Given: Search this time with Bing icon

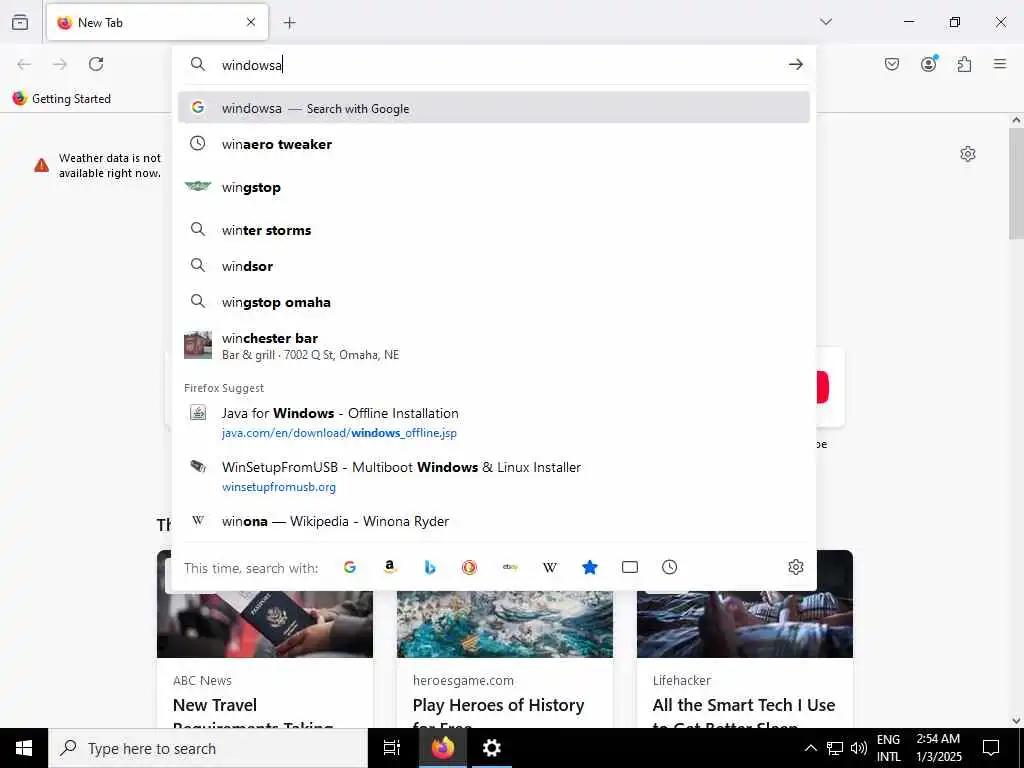Looking at the screenshot, I should (x=430, y=567).
